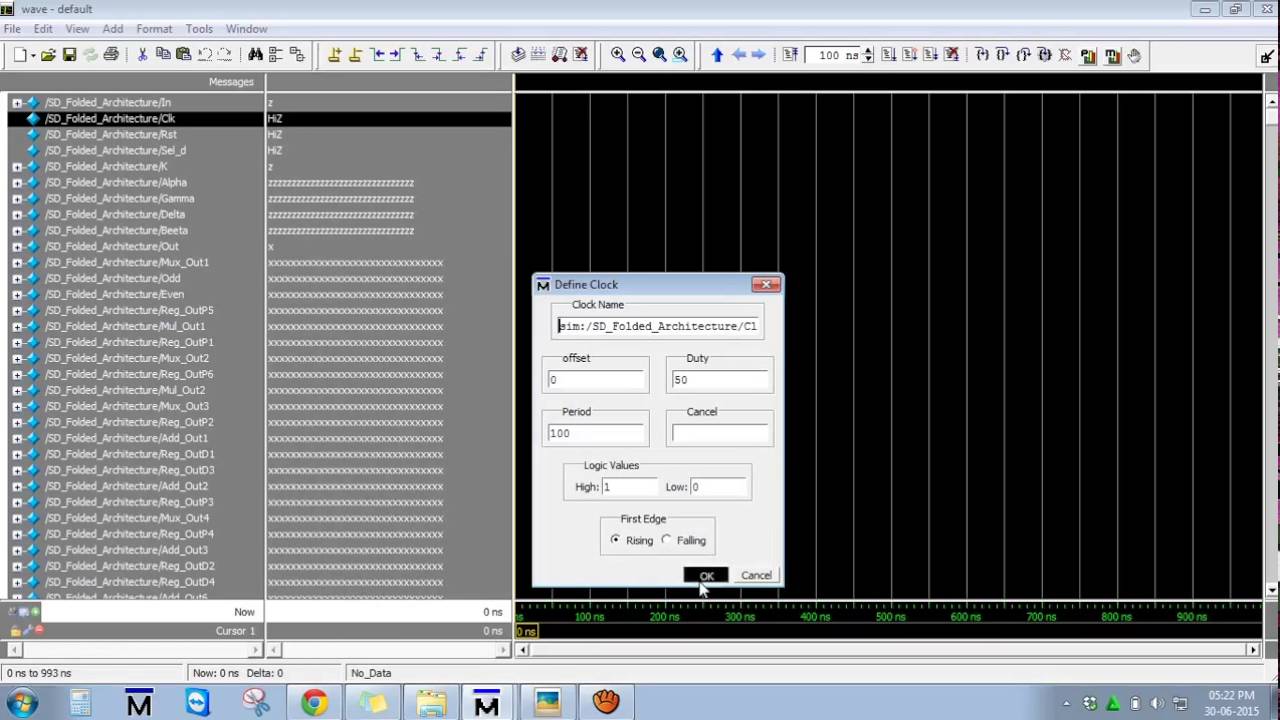Expand the Alpha signal bus
The image size is (1280, 720).
click(17, 182)
